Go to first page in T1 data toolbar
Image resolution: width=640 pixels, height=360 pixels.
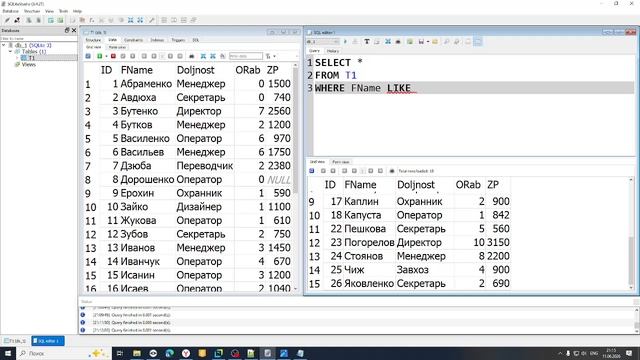(144, 56)
